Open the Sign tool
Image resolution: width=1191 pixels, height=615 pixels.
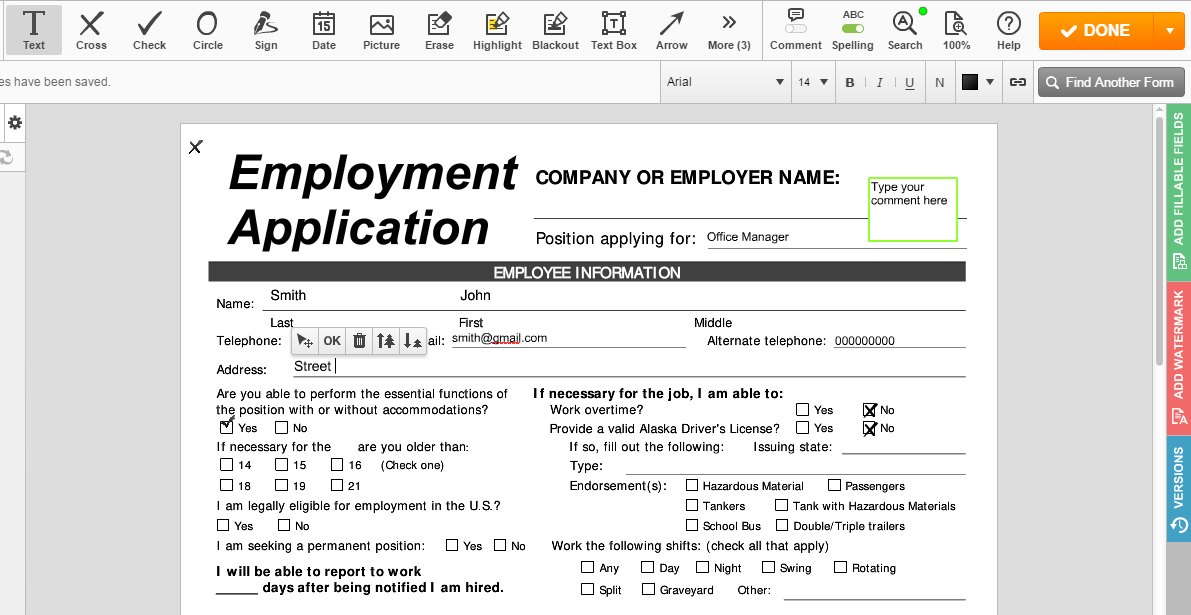pyautogui.click(x=266, y=30)
